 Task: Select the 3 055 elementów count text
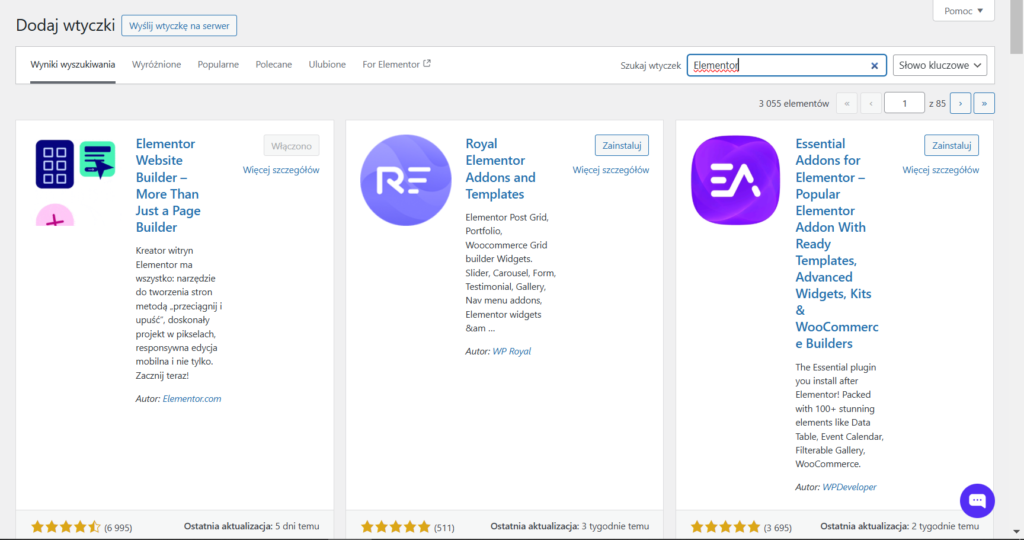click(x=793, y=103)
